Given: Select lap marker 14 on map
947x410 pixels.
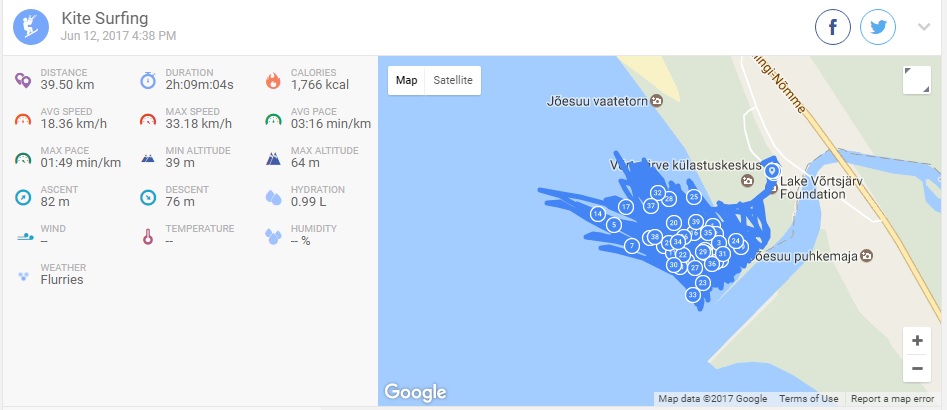Looking at the screenshot, I should (x=597, y=214).
